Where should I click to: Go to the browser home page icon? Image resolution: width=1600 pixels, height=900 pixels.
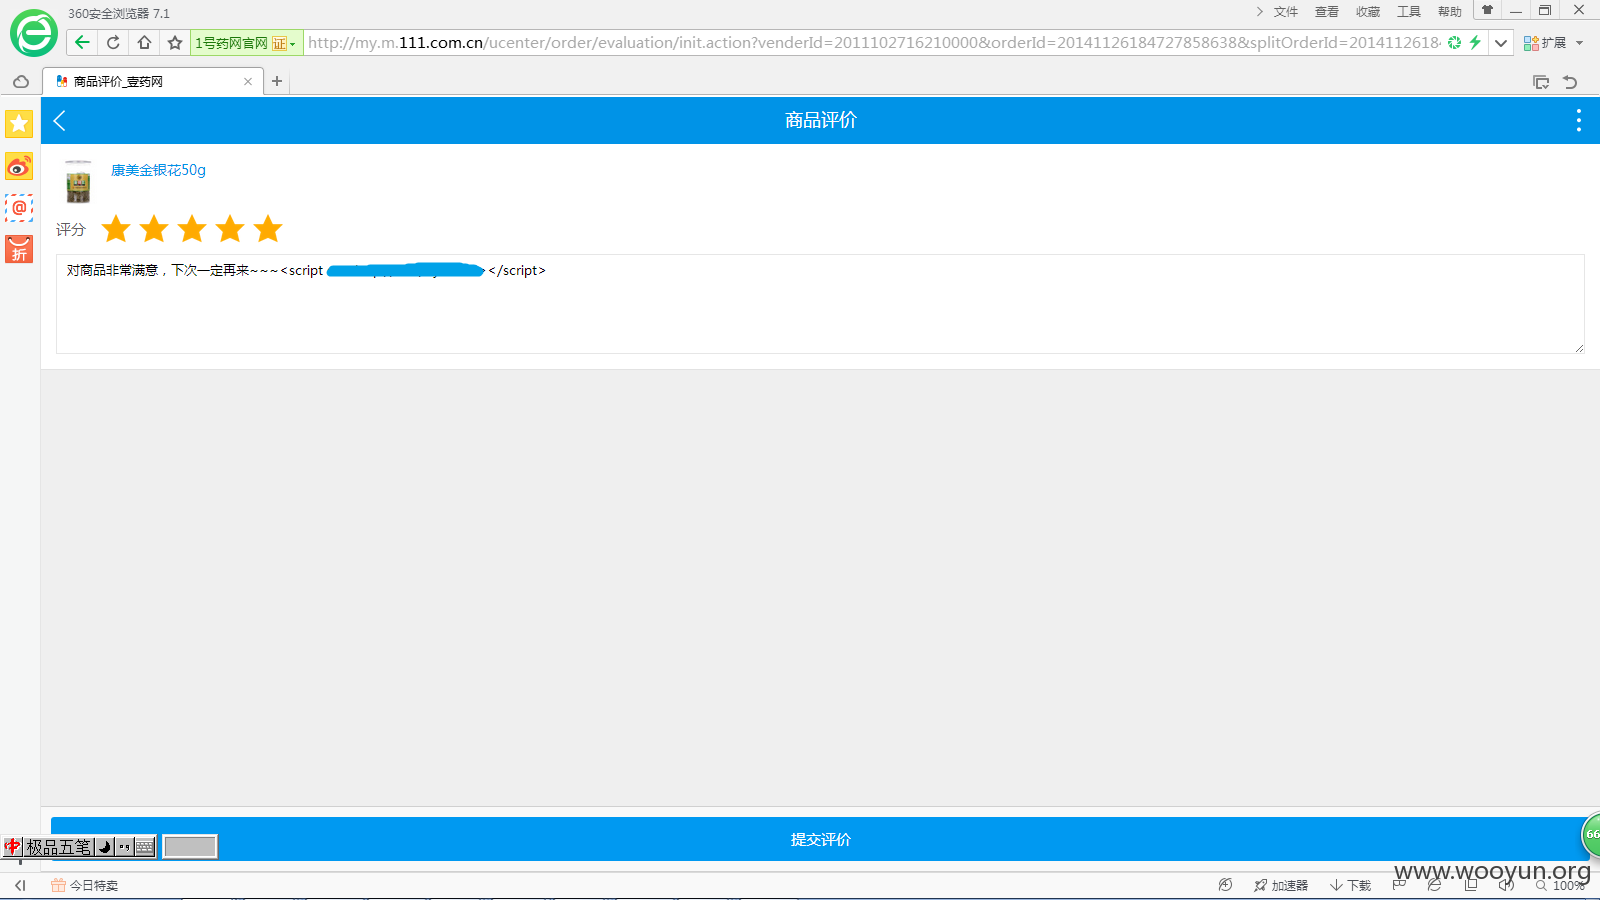click(145, 42)
